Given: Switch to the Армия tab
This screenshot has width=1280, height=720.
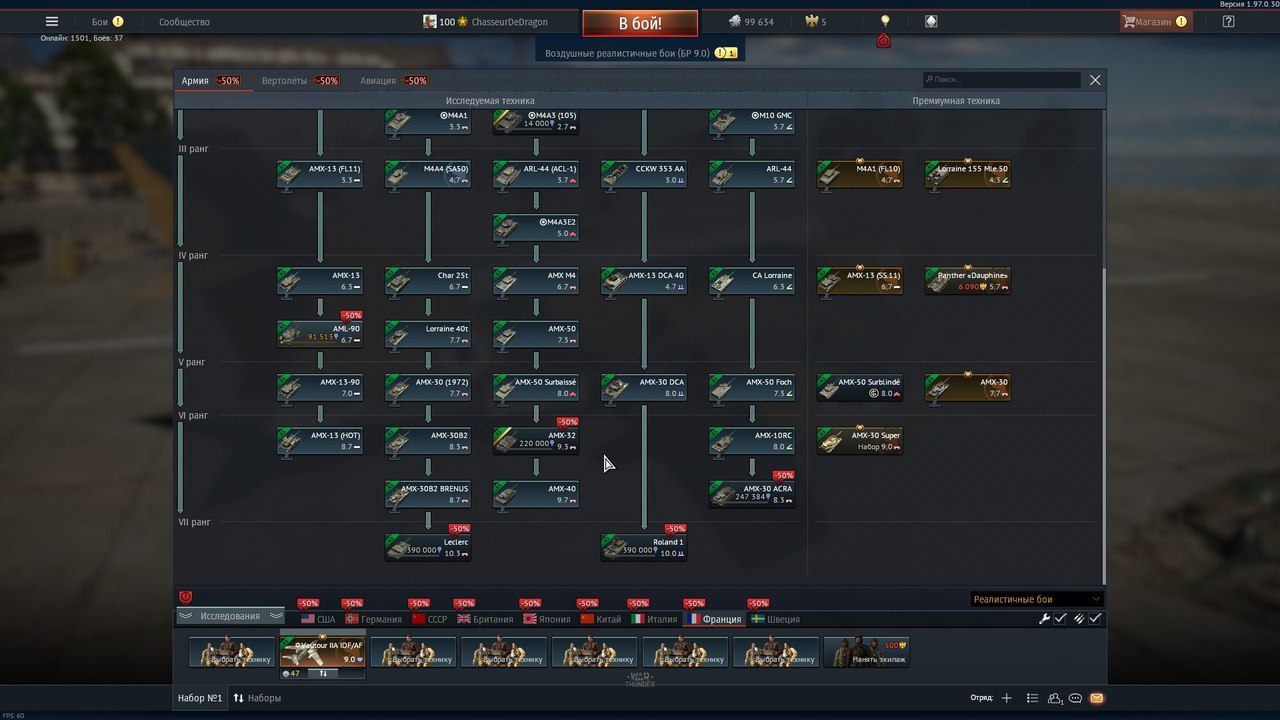Looking at the screenshot, I should pos(211,80).
